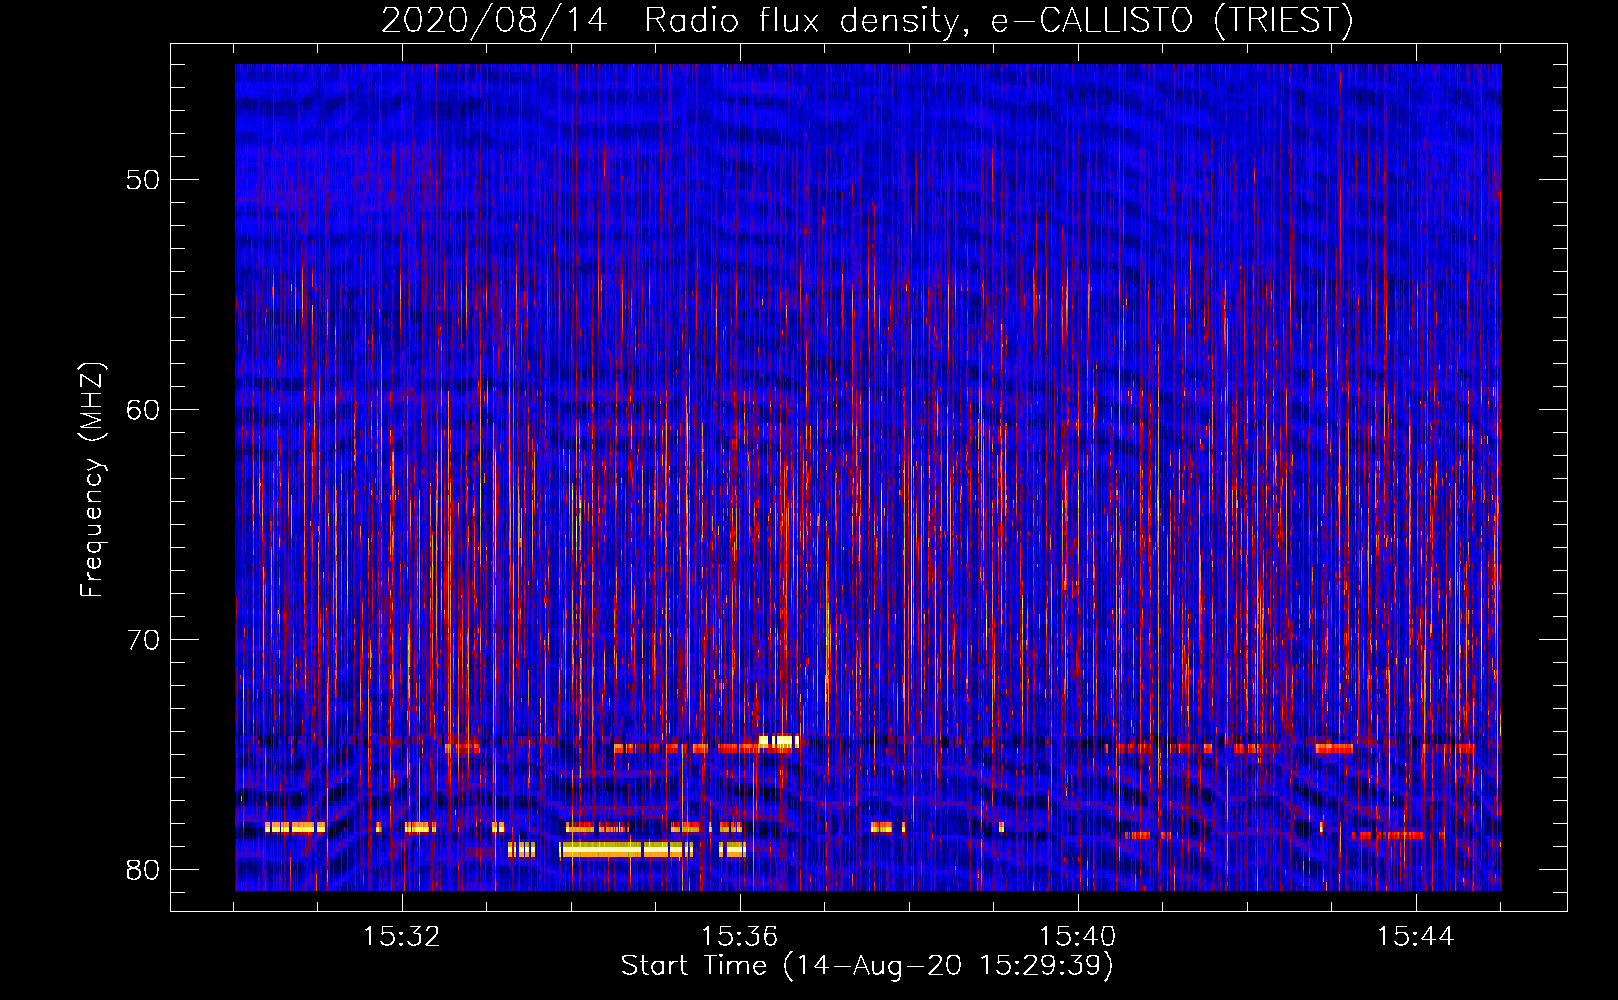
Task: Click the date 2020/08/14 in the title
Action: (x=494, y=21)
